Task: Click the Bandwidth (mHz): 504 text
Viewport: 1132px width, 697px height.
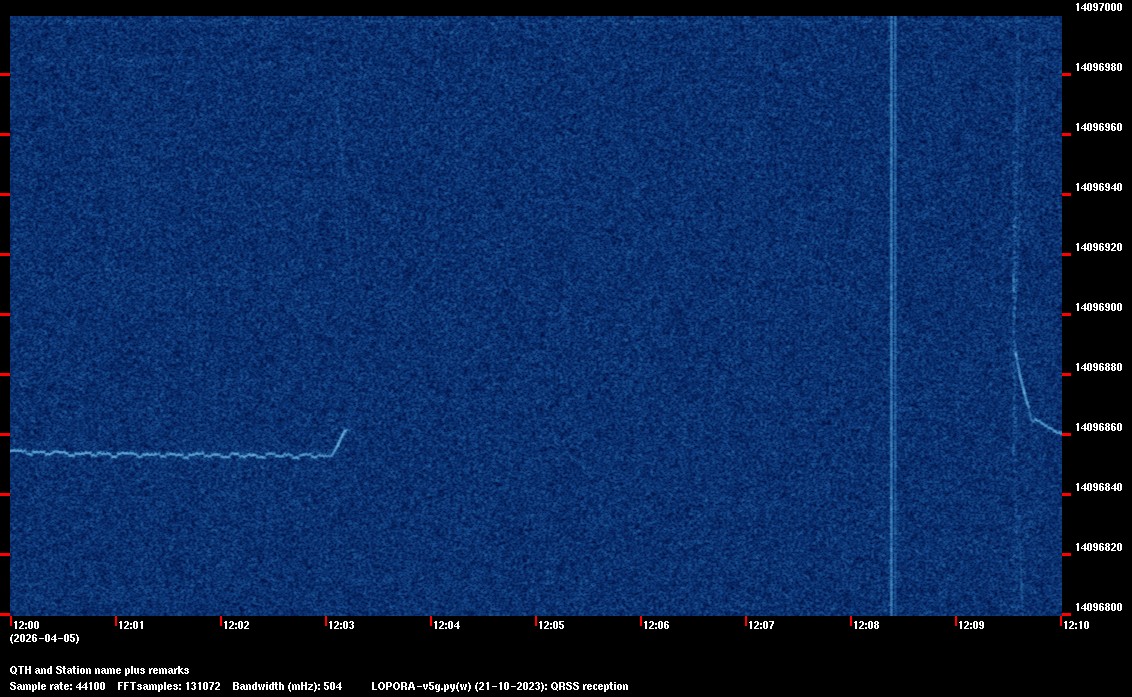Action: point(287,686)
